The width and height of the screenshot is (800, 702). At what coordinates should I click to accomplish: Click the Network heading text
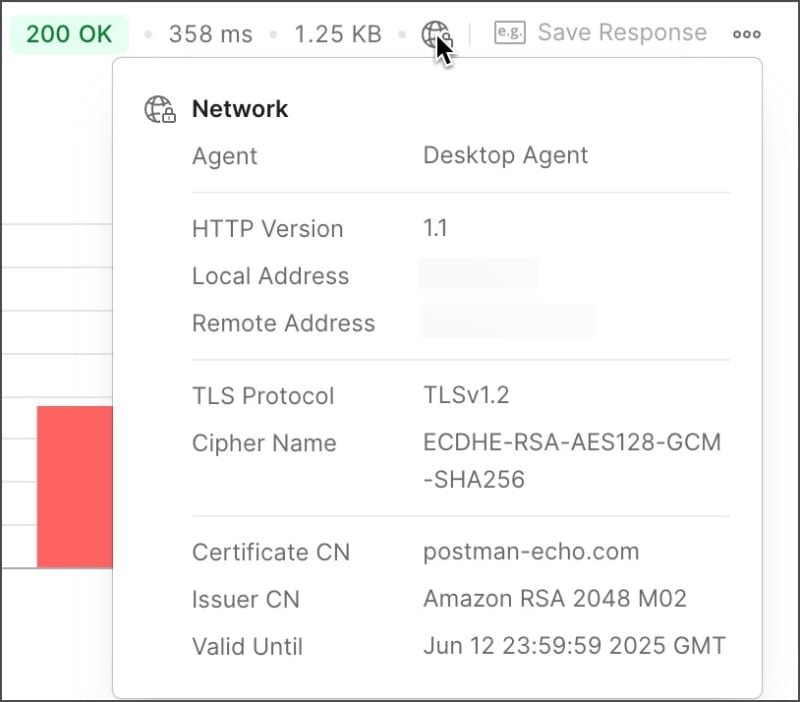240,109
